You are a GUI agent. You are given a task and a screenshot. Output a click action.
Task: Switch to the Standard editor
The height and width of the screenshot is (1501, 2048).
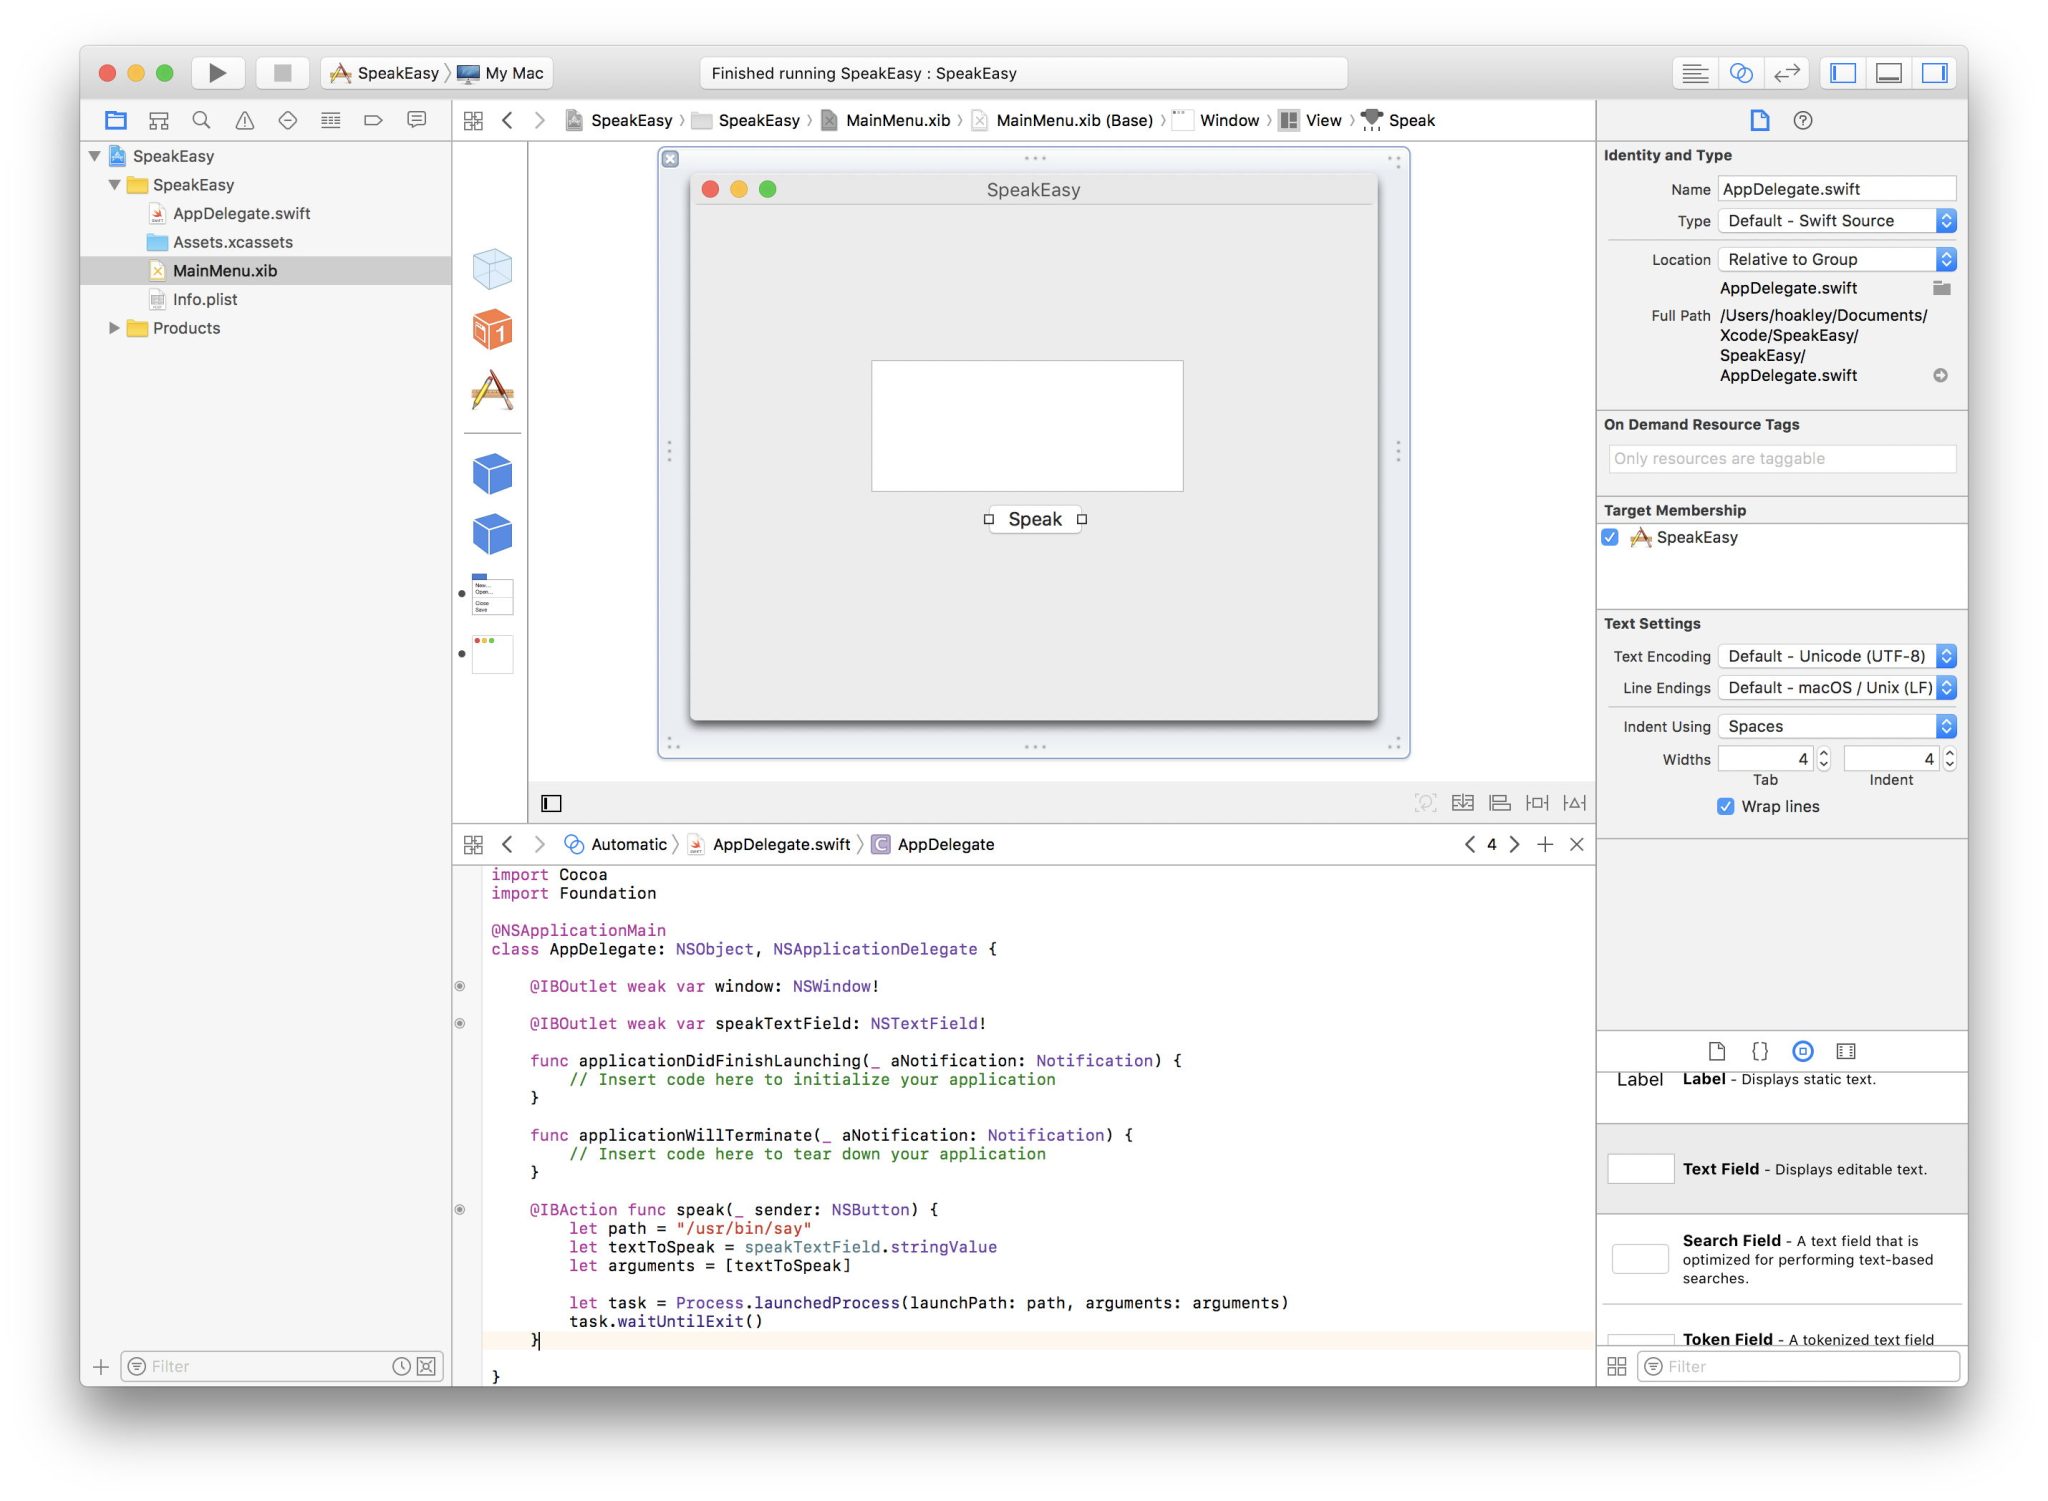1695,73
